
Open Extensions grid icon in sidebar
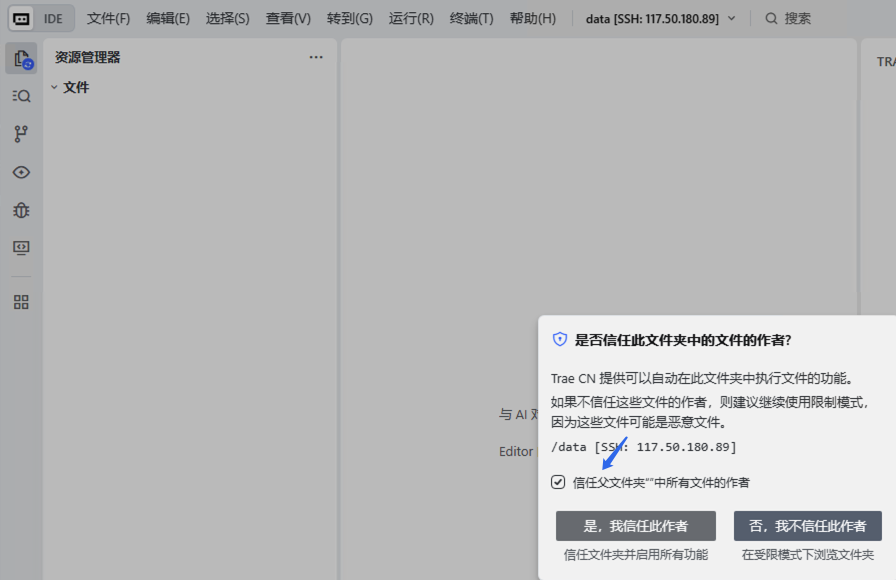pyautogui.click(x=21, y=302)
